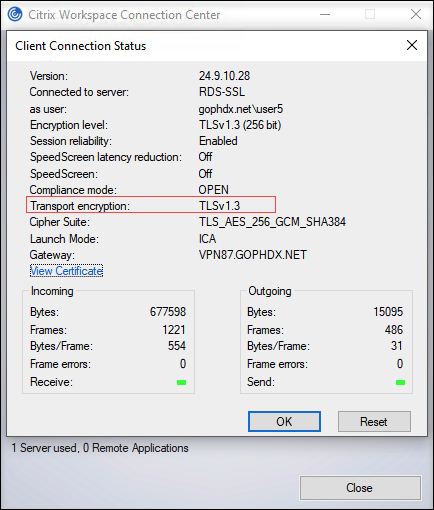Click the green Send indicator
The height and width of the screenshot is (510, 434).
400,382
